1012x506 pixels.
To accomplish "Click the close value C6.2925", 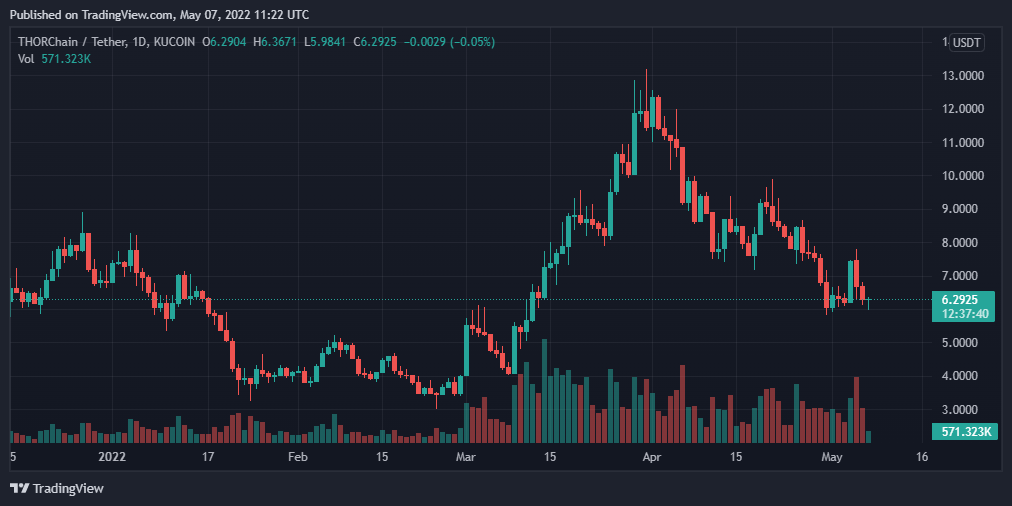I will (376, 42).
